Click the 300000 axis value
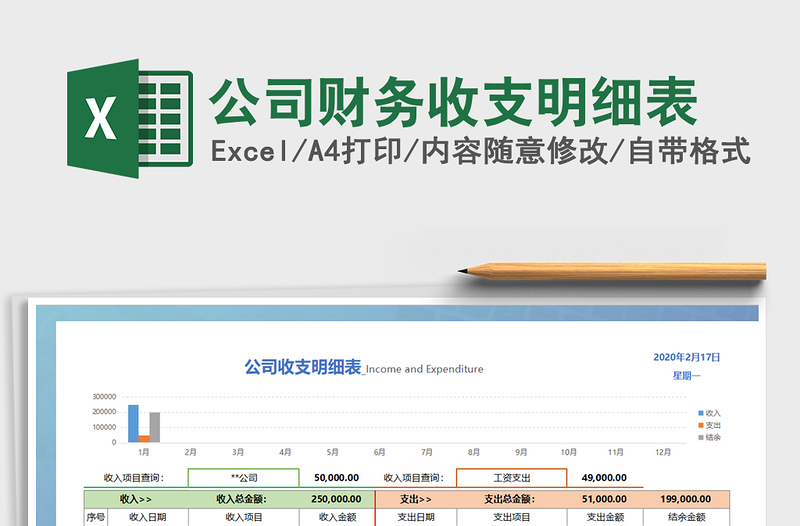The image size is (800, 526). click(x=104, y=396)
